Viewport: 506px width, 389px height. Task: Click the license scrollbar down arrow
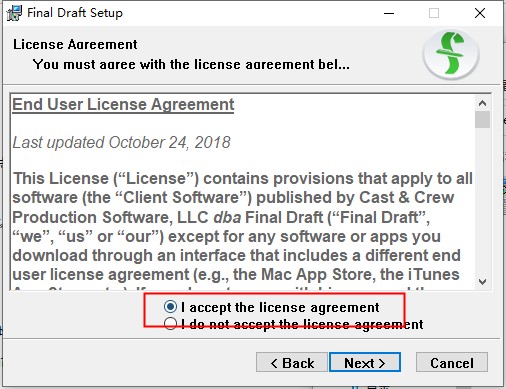[482, 281]
